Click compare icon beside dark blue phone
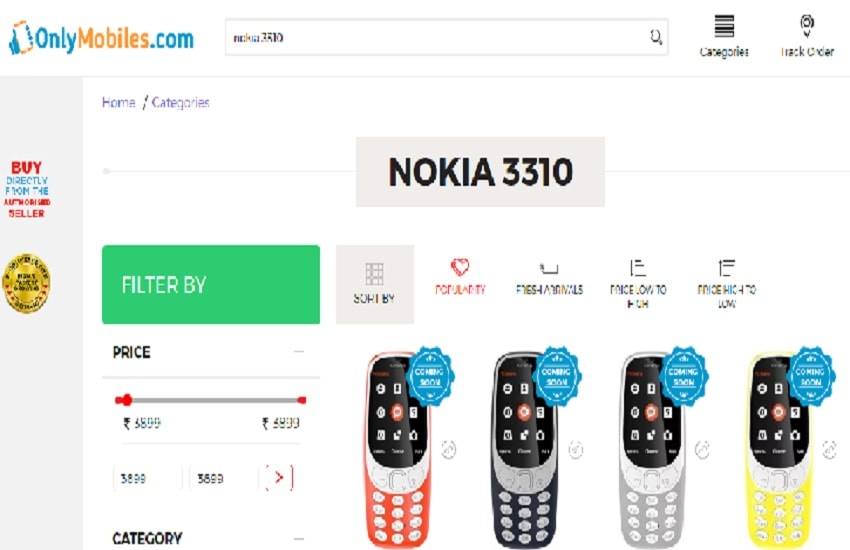This screenshot has width=850, height=550. point(576,449)
